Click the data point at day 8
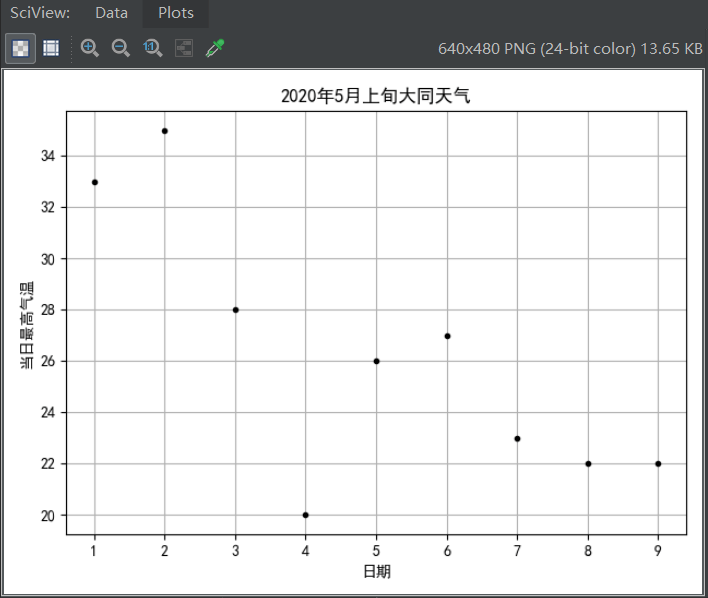Screen dimensions: 708x598 (x=588, y=464)
